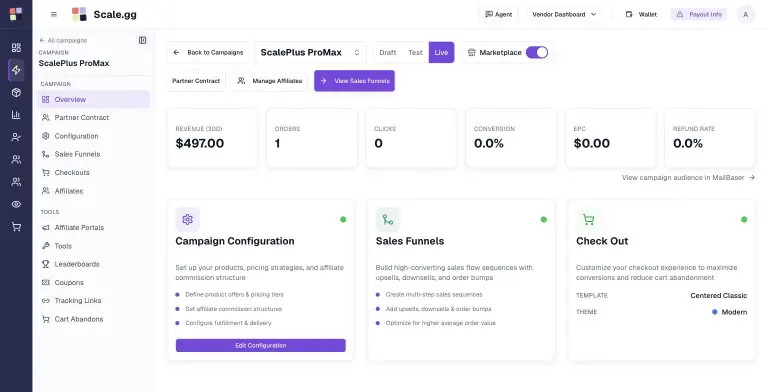Click the $497.00 revenue value
Viewport: 768px width, 392px height.
pos(200,144)
